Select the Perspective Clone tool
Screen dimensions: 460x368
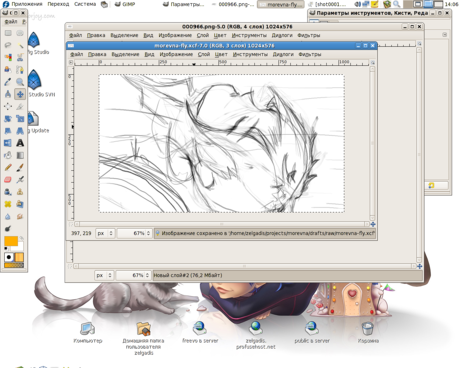click(20, 204)
